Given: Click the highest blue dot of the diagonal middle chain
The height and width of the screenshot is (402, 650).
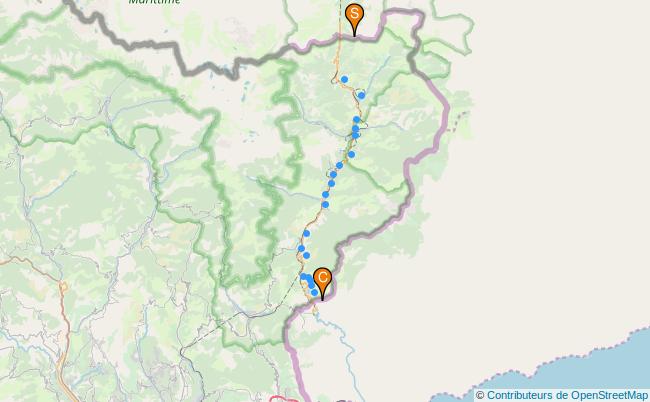Looking at the screenshot, I should pos(340,165).
